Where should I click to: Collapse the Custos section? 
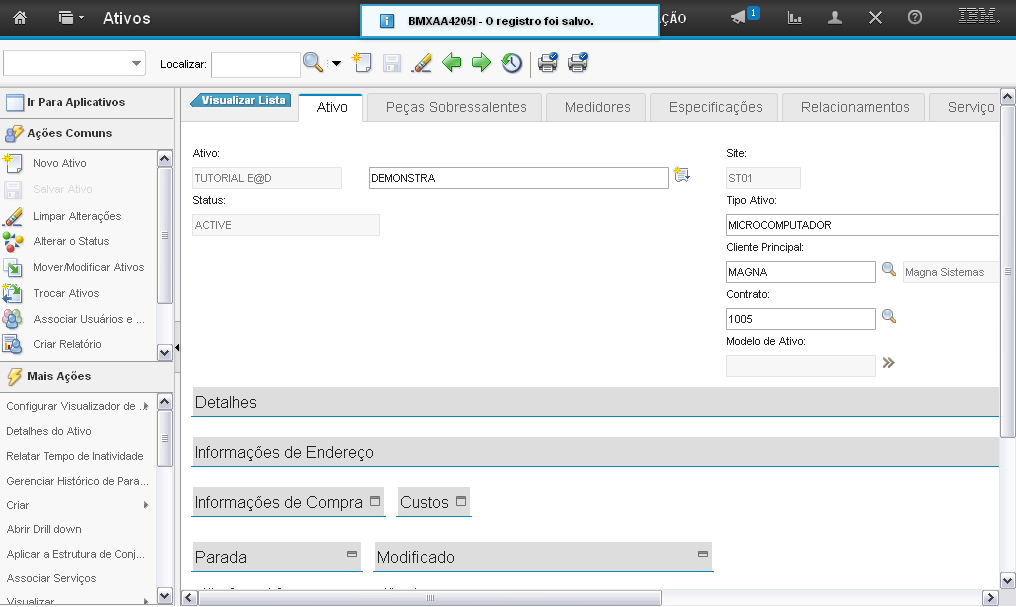pyautogui.click(x=461, y=501)
